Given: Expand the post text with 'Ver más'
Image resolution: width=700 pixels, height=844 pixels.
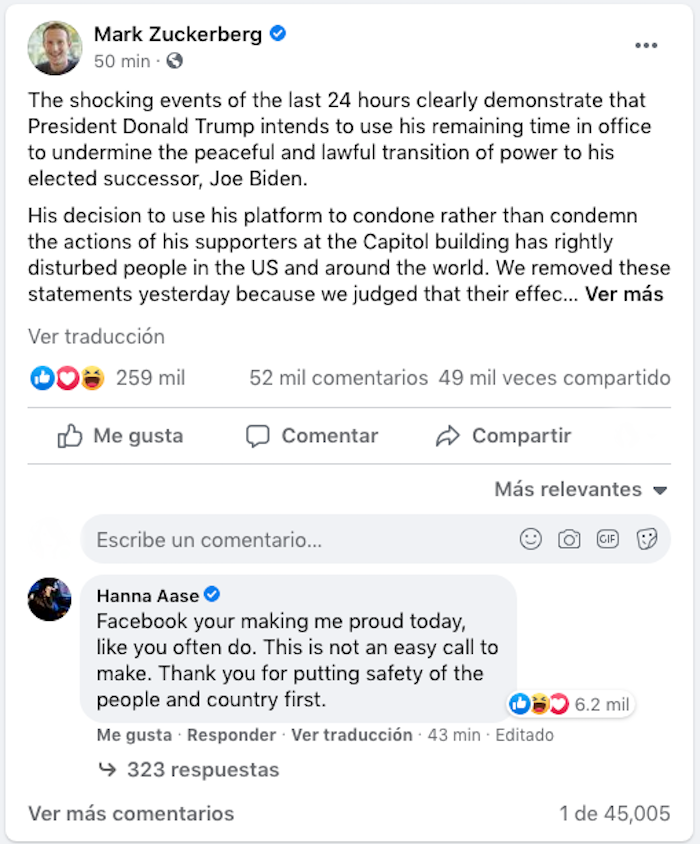Looking at the screenshot, I should [624, 295].
